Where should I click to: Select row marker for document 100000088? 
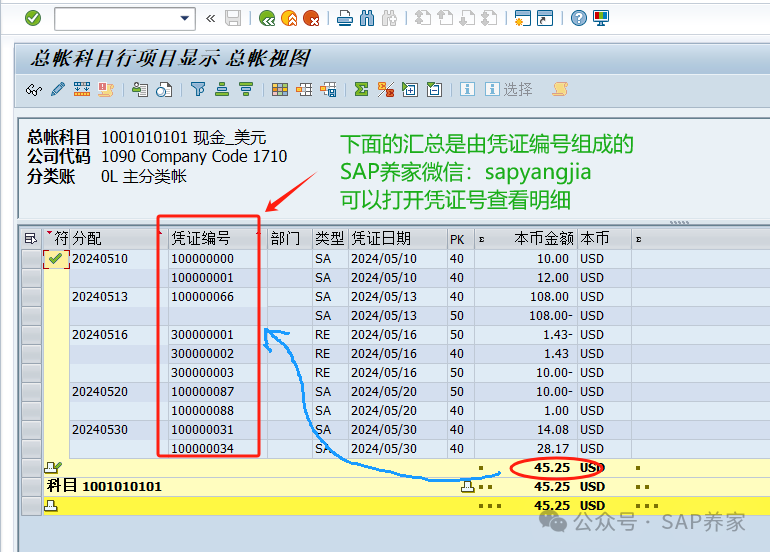click(x=31, y=411)
